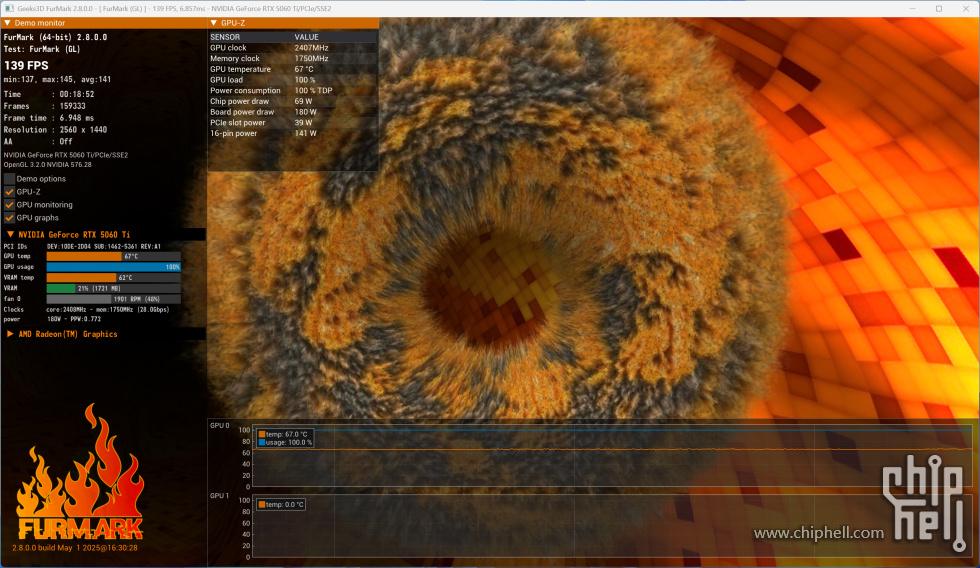This screenshot has width=980, height=568.
Task: Click the VRAM temp 62°C bar
Action: click(x=114, y=277)
